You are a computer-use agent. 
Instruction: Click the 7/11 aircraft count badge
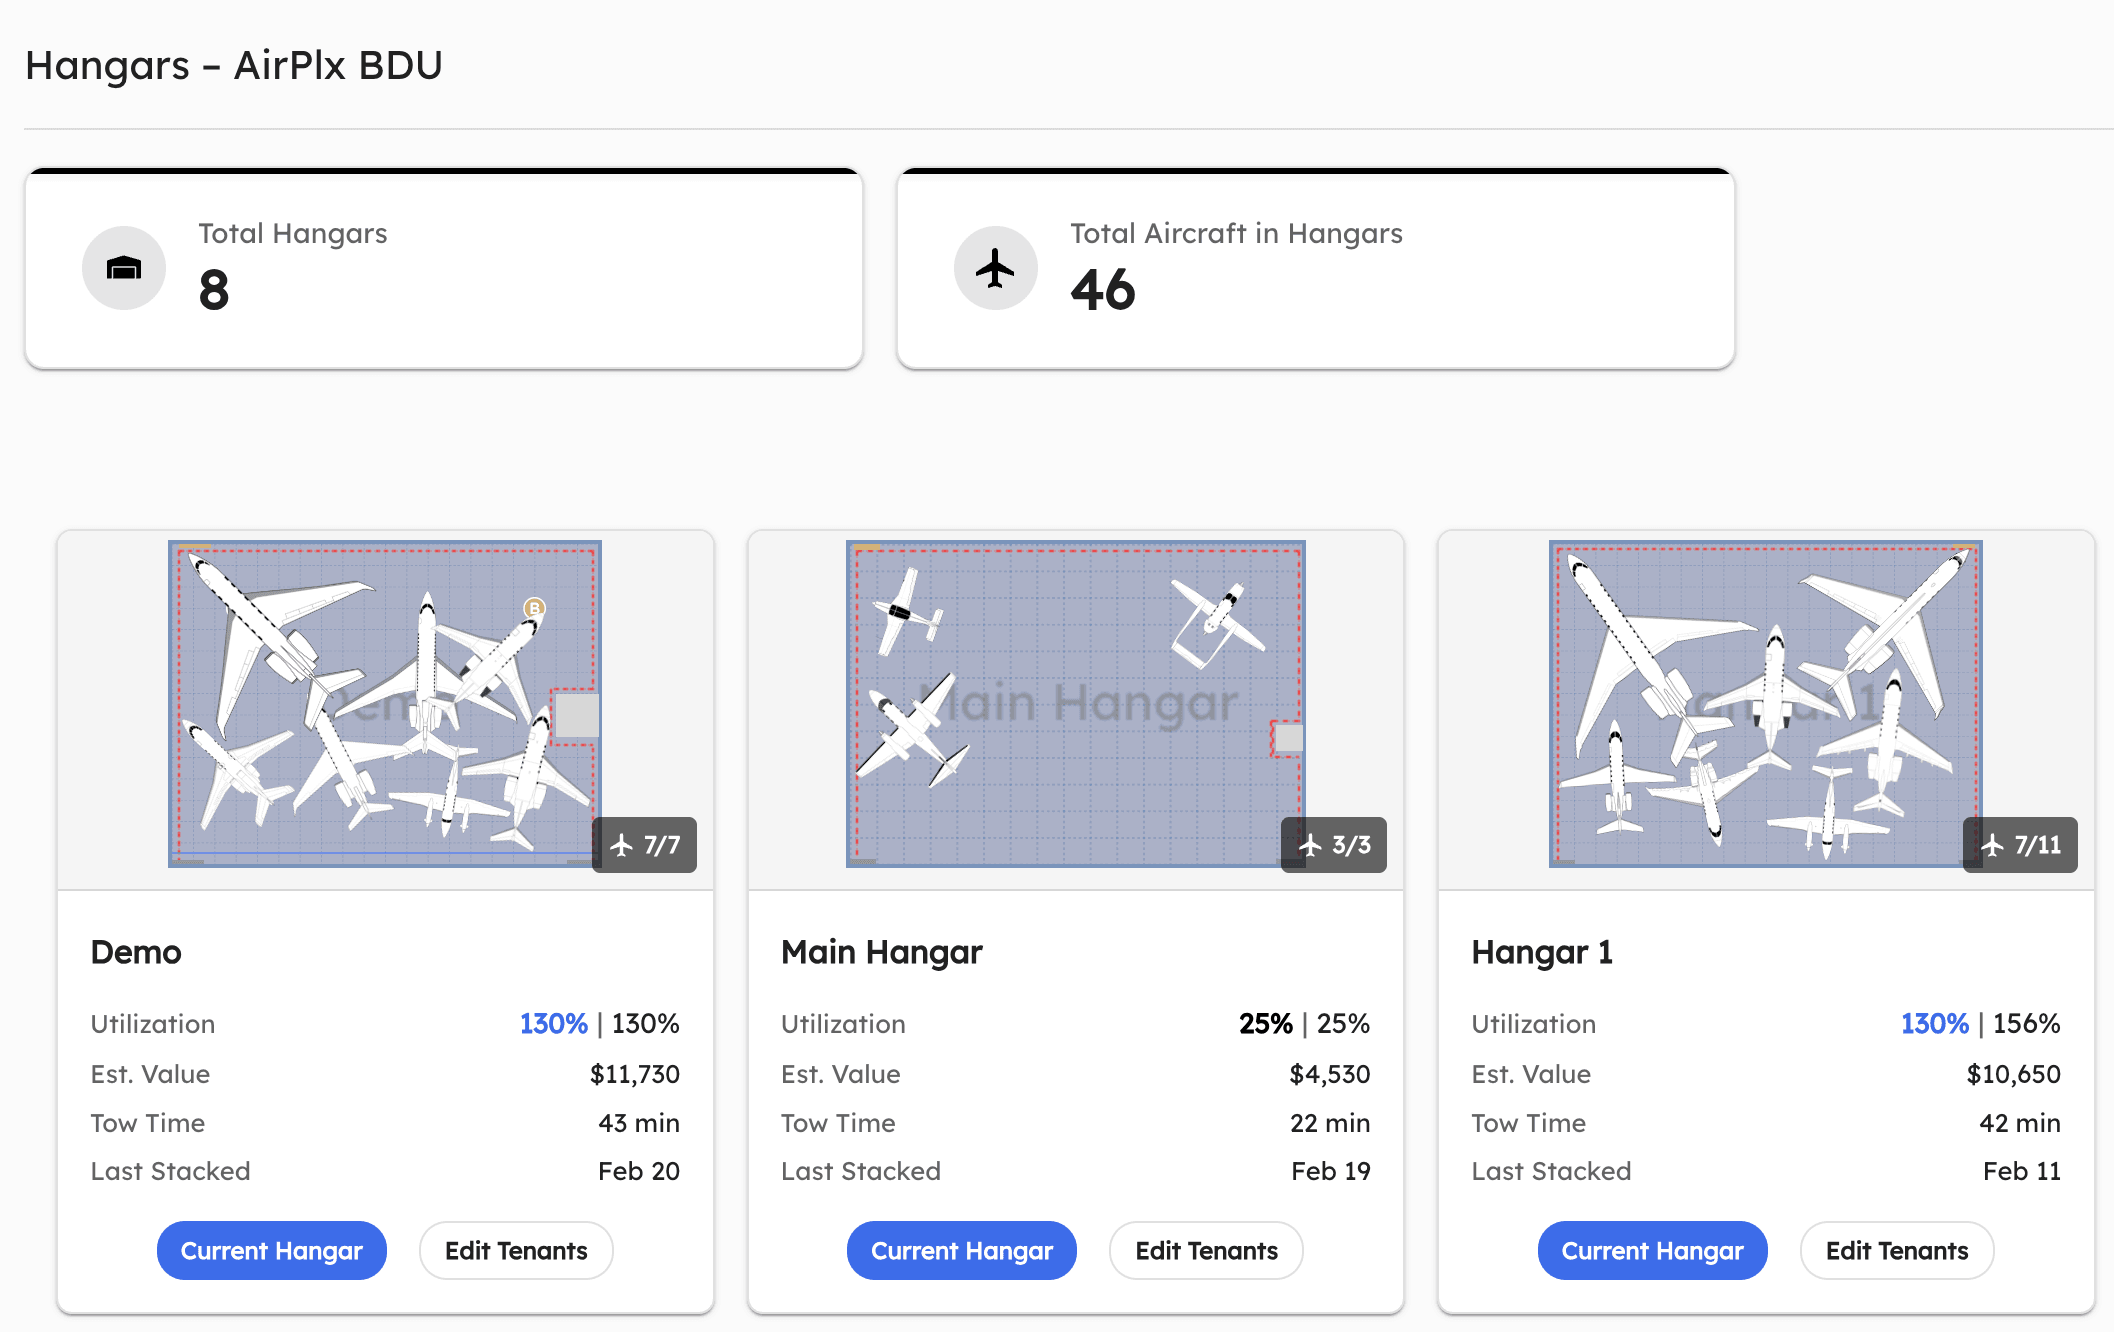[x=2020, y=845]
